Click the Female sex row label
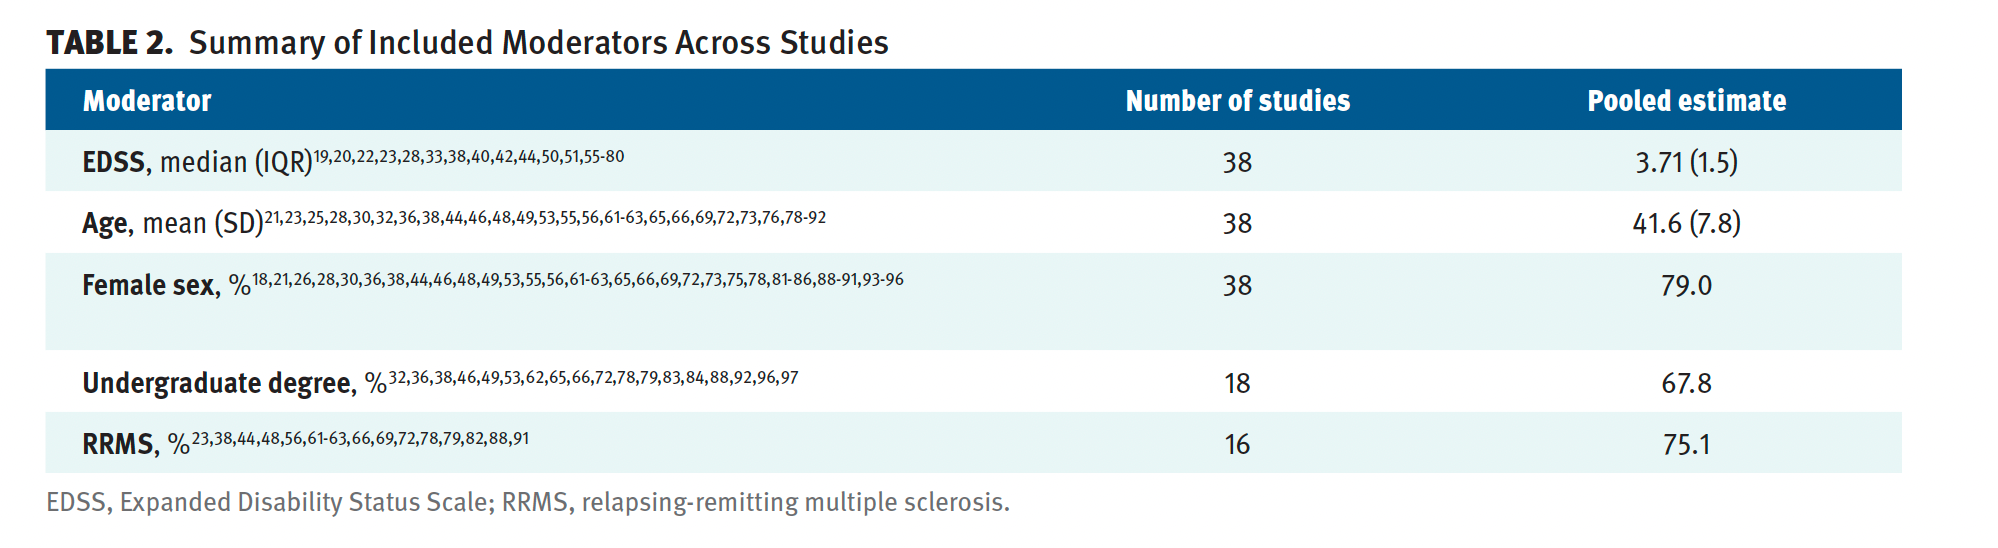 166,285
